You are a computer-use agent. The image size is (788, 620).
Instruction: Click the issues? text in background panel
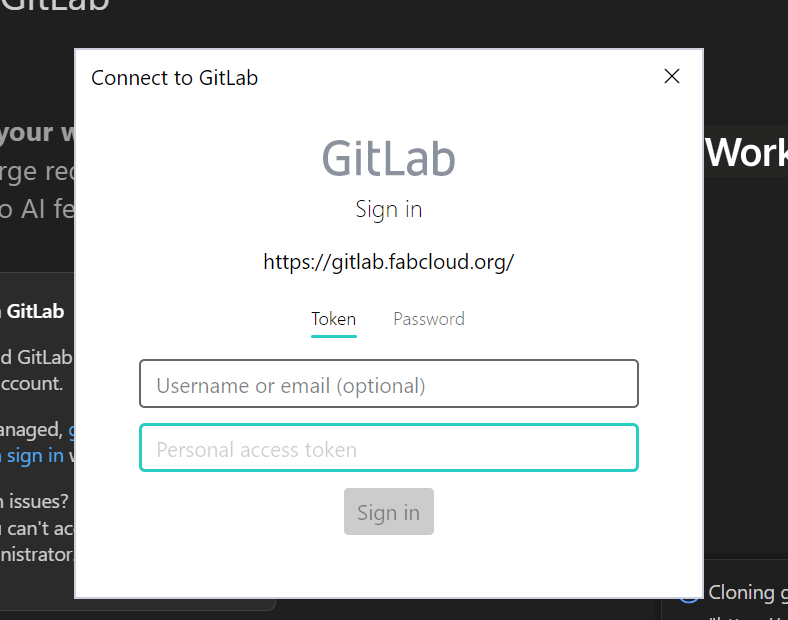pos(36,502)
